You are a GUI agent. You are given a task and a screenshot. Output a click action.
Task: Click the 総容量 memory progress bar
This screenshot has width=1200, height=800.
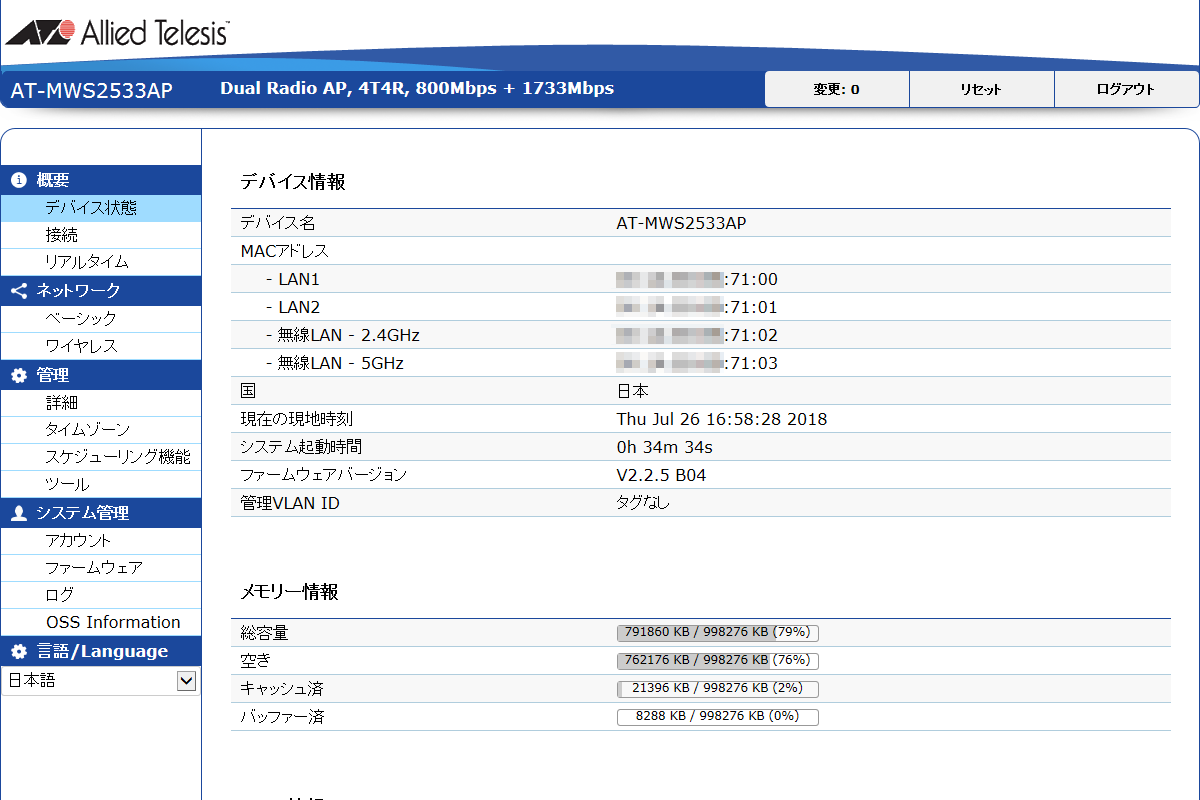(718, 633)
